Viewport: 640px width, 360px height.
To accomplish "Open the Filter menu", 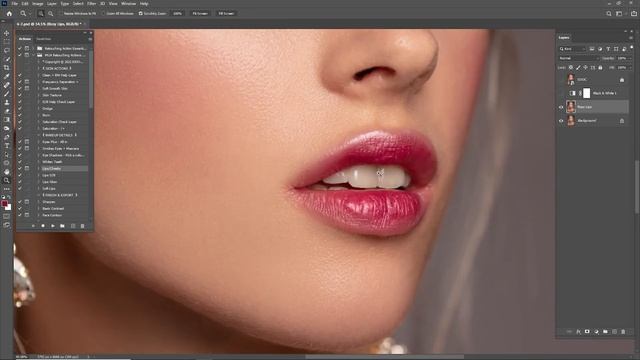I will [x=91, y=4].
